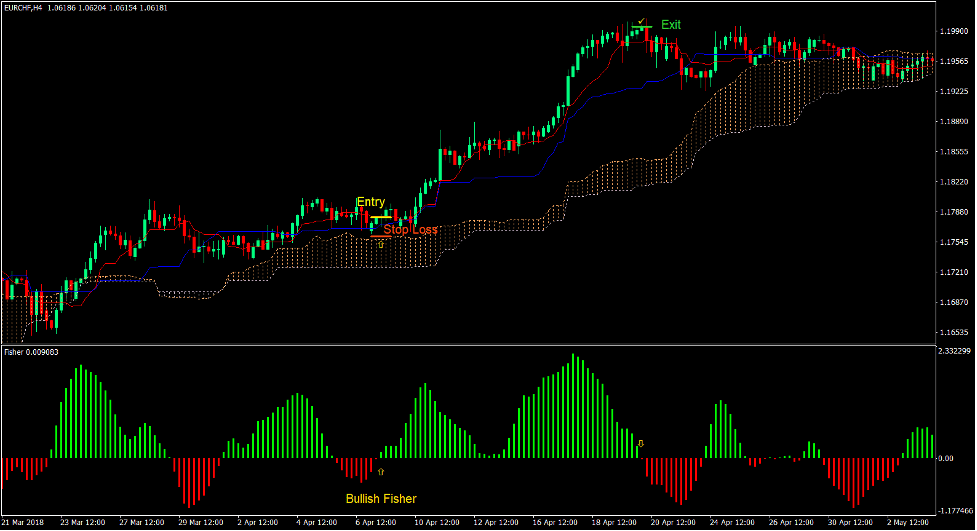Viewport: 977px width, 531px height.
Task: Click the up arrow below the entry candle
Action: pos(381,245)
